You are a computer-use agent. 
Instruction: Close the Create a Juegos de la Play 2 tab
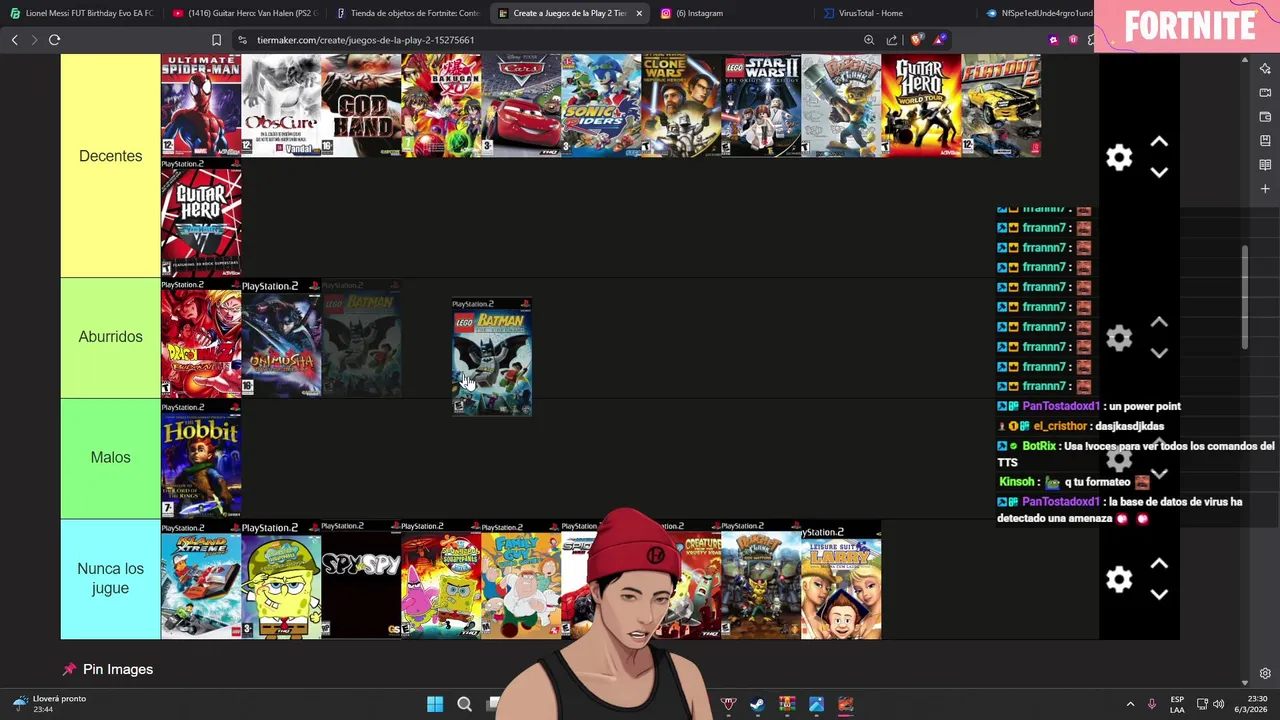[x=639, y=13]
